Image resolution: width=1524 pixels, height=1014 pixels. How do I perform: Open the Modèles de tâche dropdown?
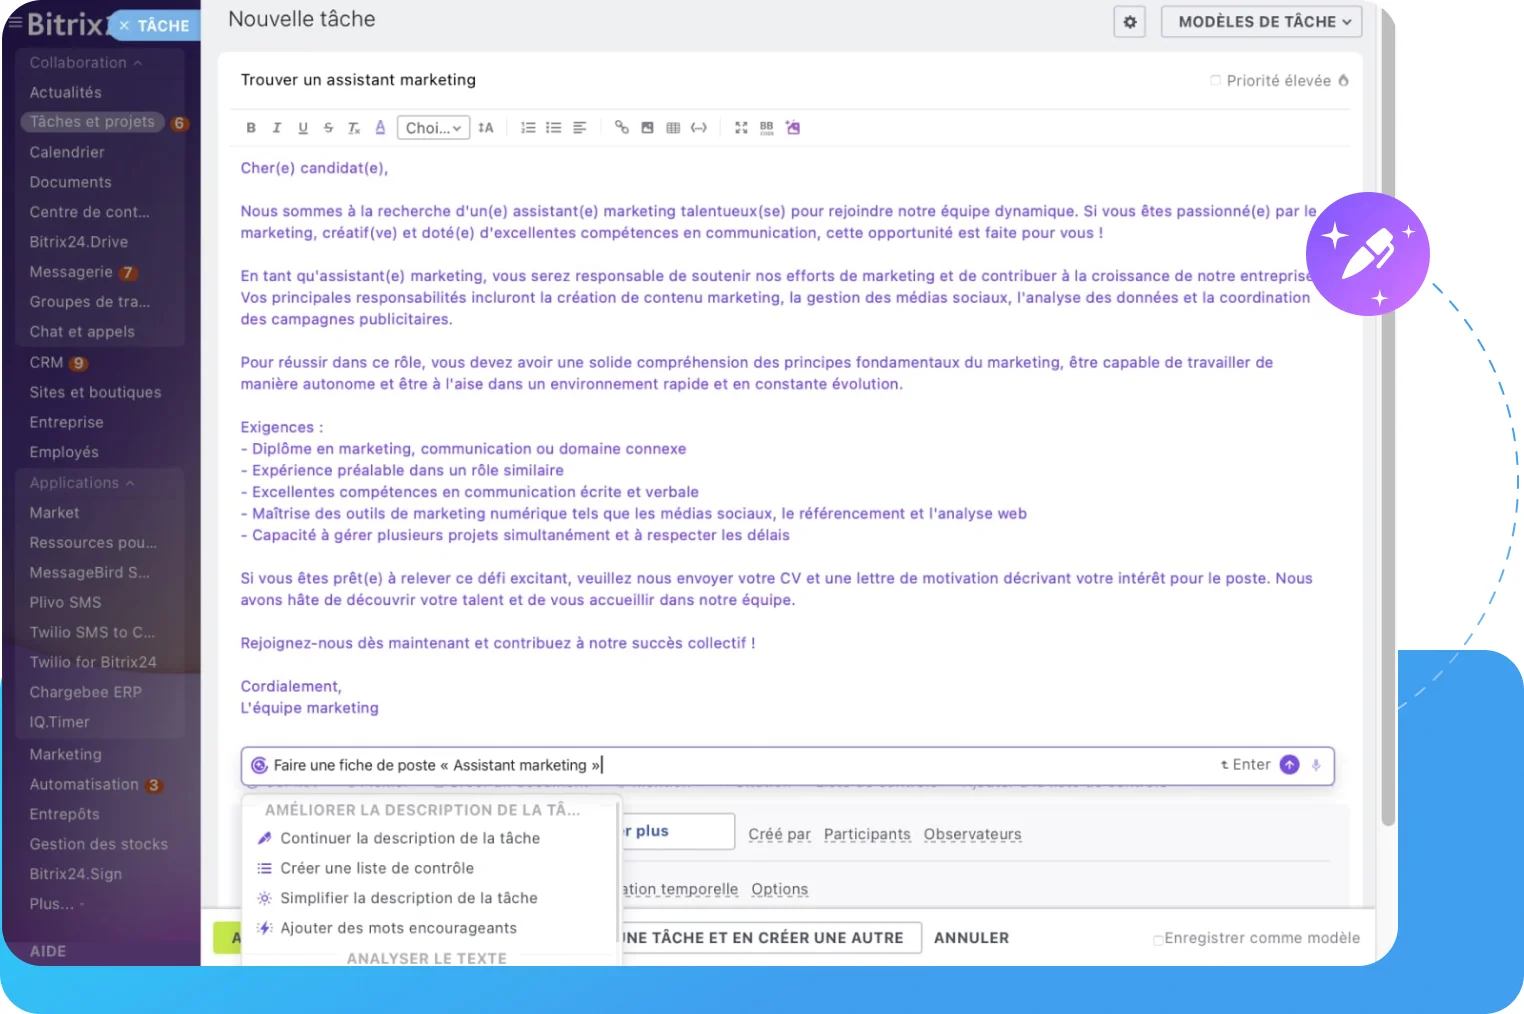pos(1260,21)
